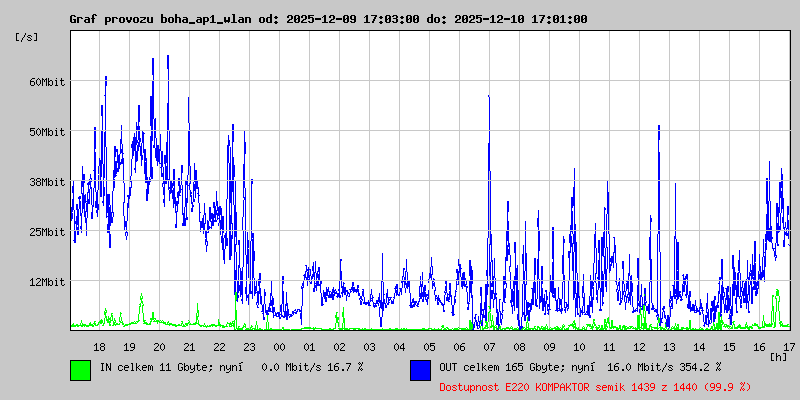Pick hour 23 on the time axis
The height and width of the screenshot is (400, 800).
pos(250,347)
